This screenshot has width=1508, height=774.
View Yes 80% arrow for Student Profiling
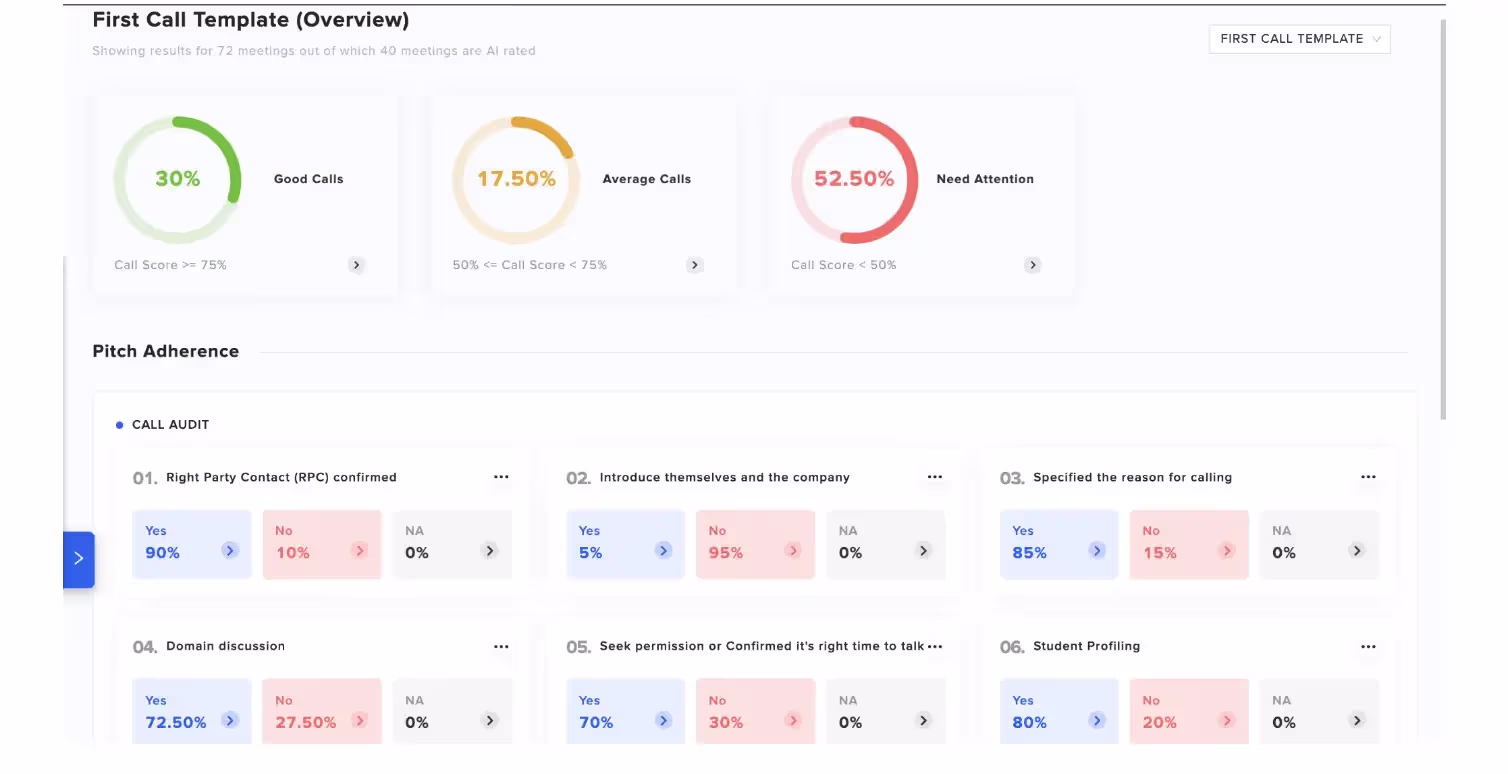click(x=1097, y=720)
